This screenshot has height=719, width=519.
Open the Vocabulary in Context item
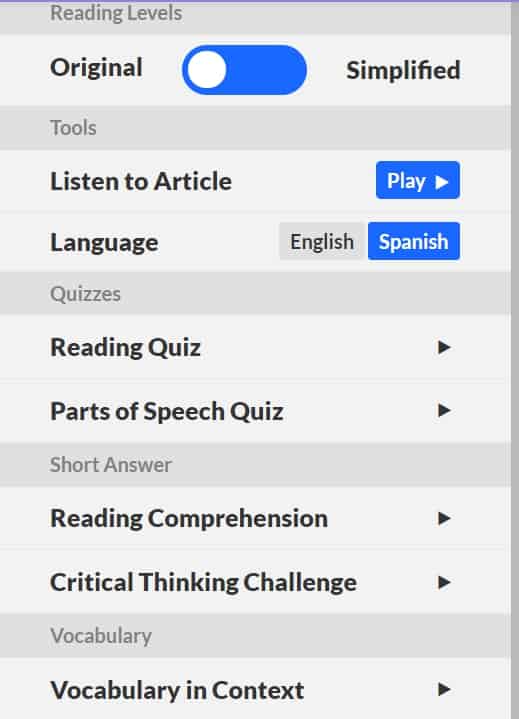pos(255,689)
